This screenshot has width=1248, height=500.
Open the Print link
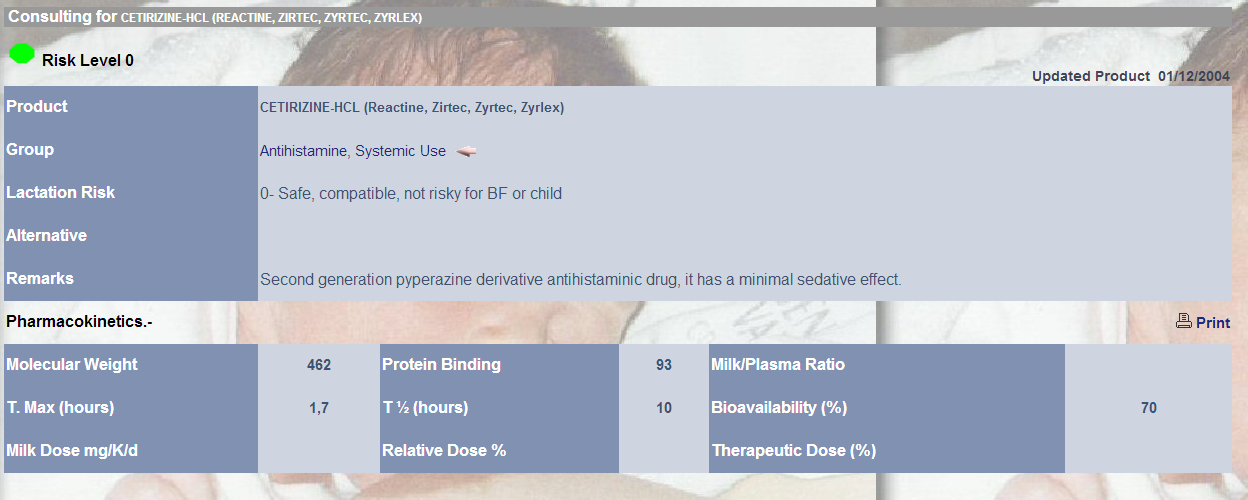1213,323
